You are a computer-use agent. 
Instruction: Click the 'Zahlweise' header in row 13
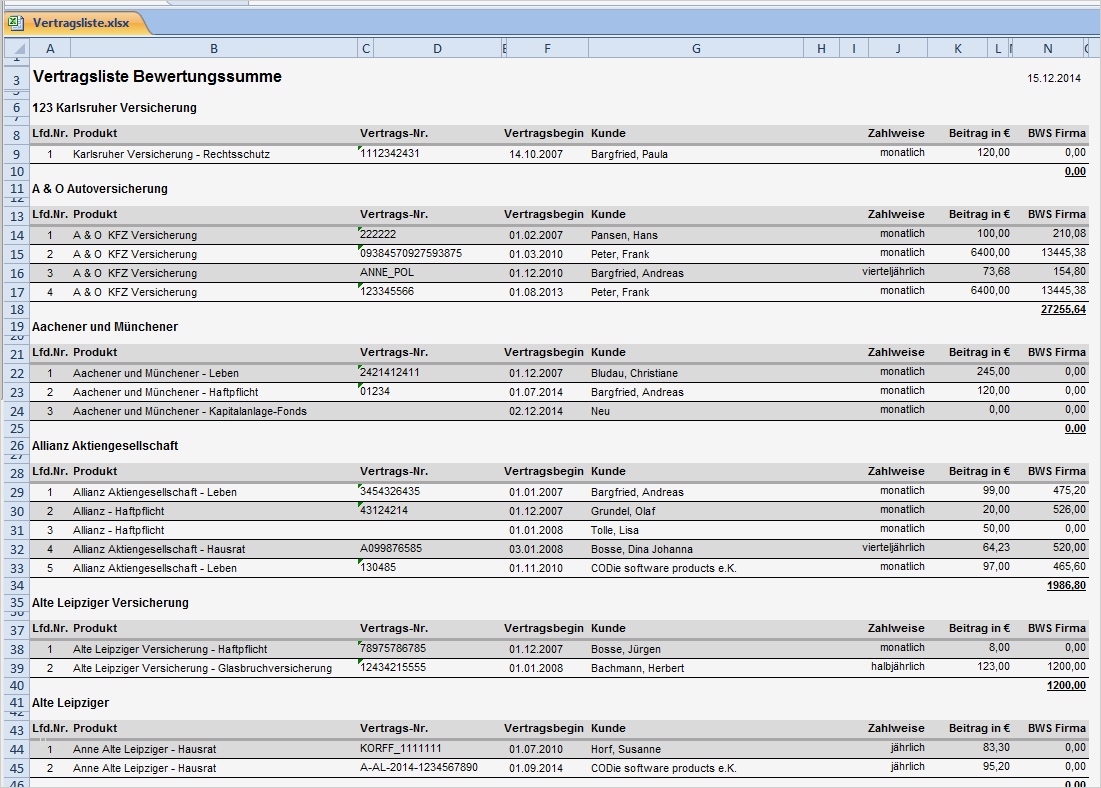(x=896, y=214)
